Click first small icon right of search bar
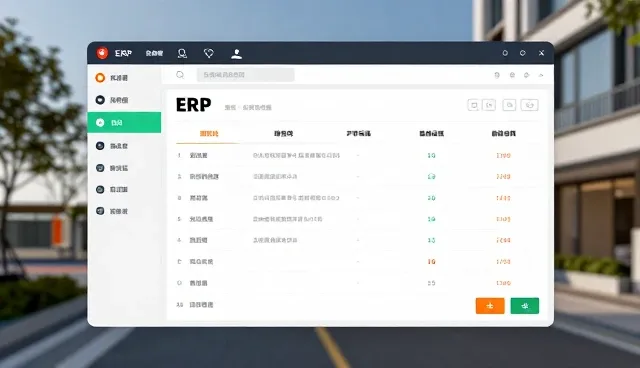Viewport: 640px width, 368px height. pyautogui.click(x=497, y=75)
